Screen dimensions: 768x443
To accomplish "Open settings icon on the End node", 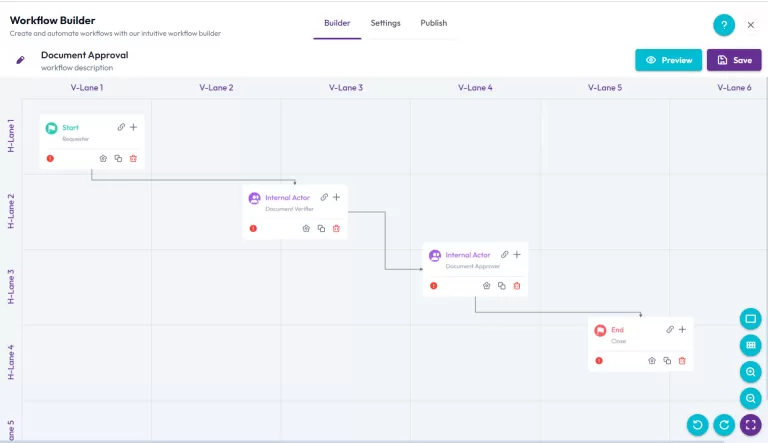I will [x=652, y=360].
